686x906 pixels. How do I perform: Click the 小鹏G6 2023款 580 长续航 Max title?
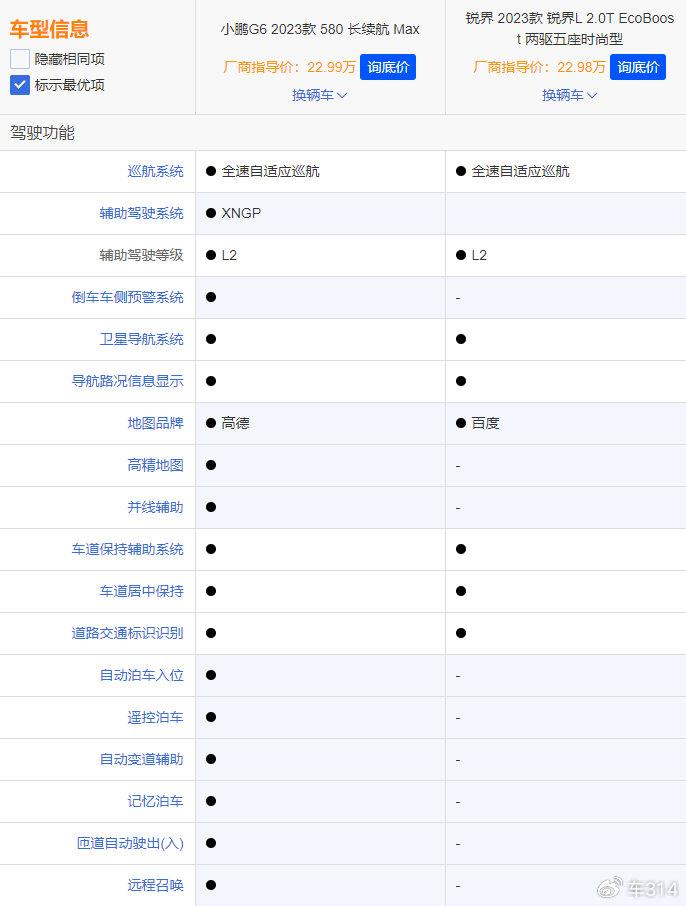pos(320,29)
